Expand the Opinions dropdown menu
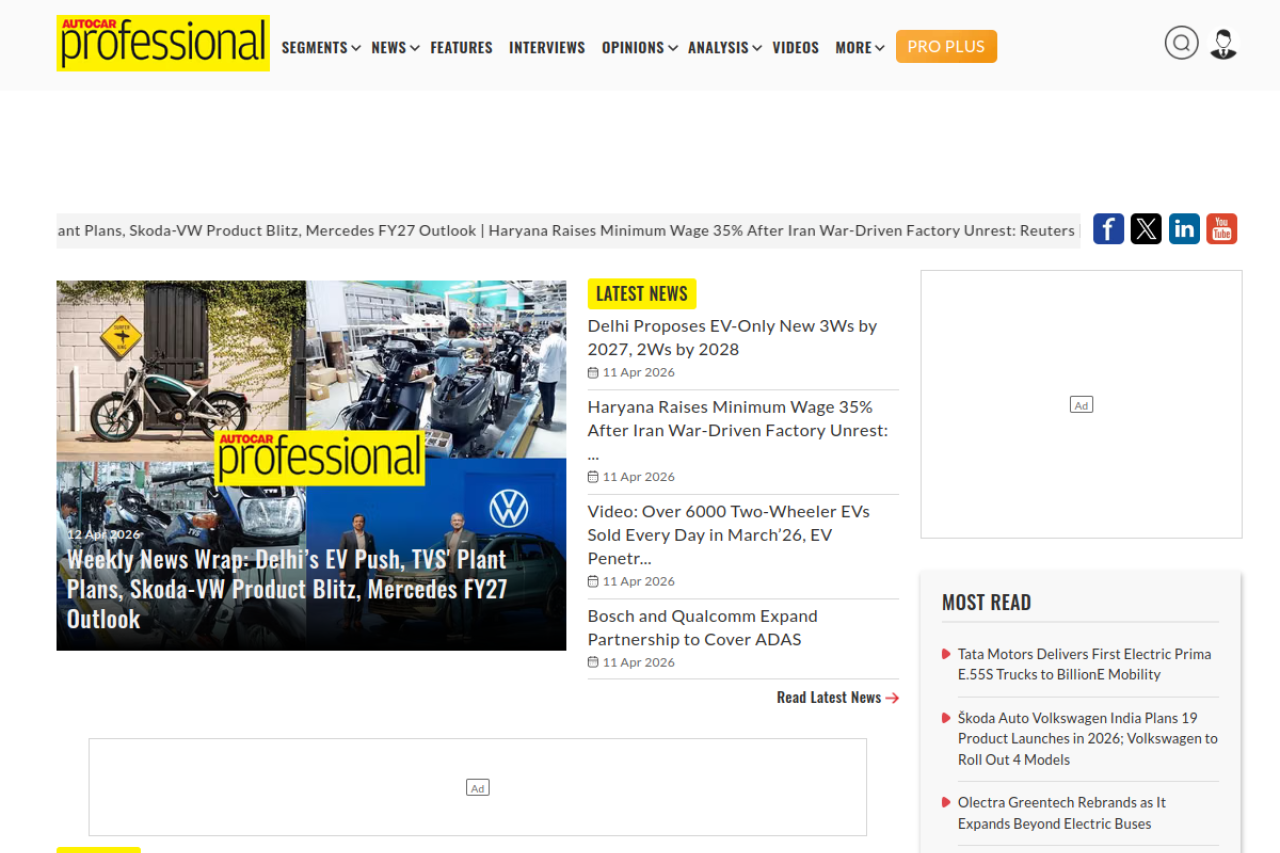 point(639,47)
